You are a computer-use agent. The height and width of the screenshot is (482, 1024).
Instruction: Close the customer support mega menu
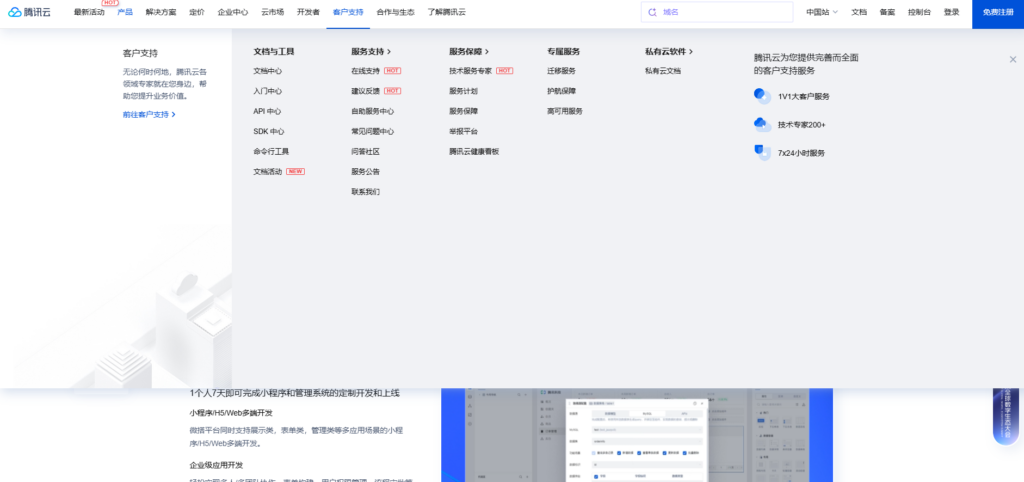(x=1013, y=59)
